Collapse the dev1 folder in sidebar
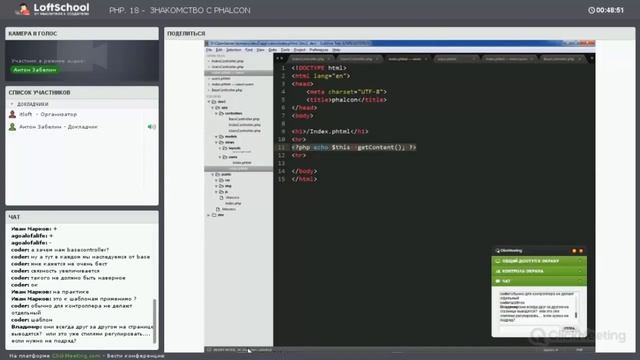Image resolution: width=640 pixels, height=360 pixels. click(x=209, y=102)
